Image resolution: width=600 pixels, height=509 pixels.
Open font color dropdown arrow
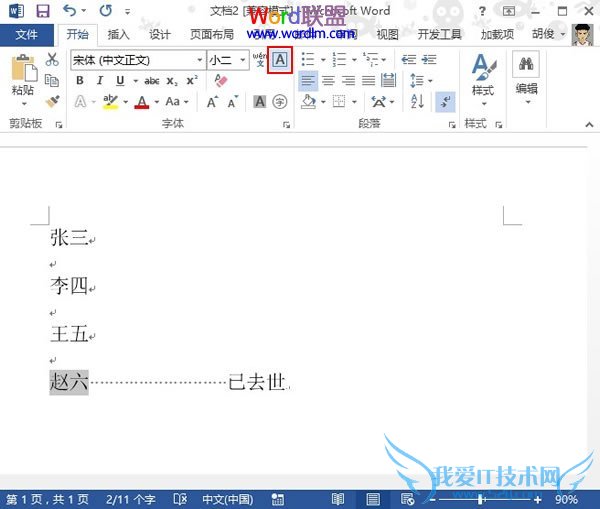pos(157,102)
